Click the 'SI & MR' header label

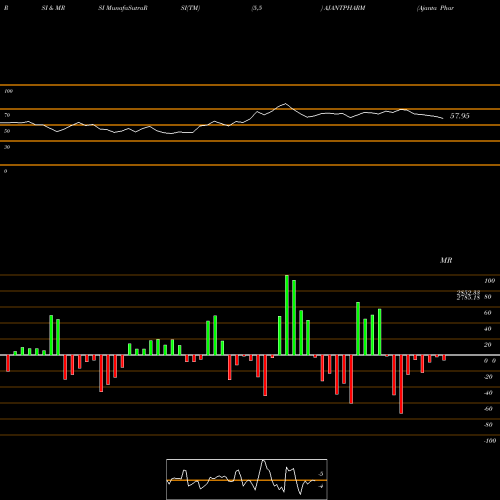[53, 8]
